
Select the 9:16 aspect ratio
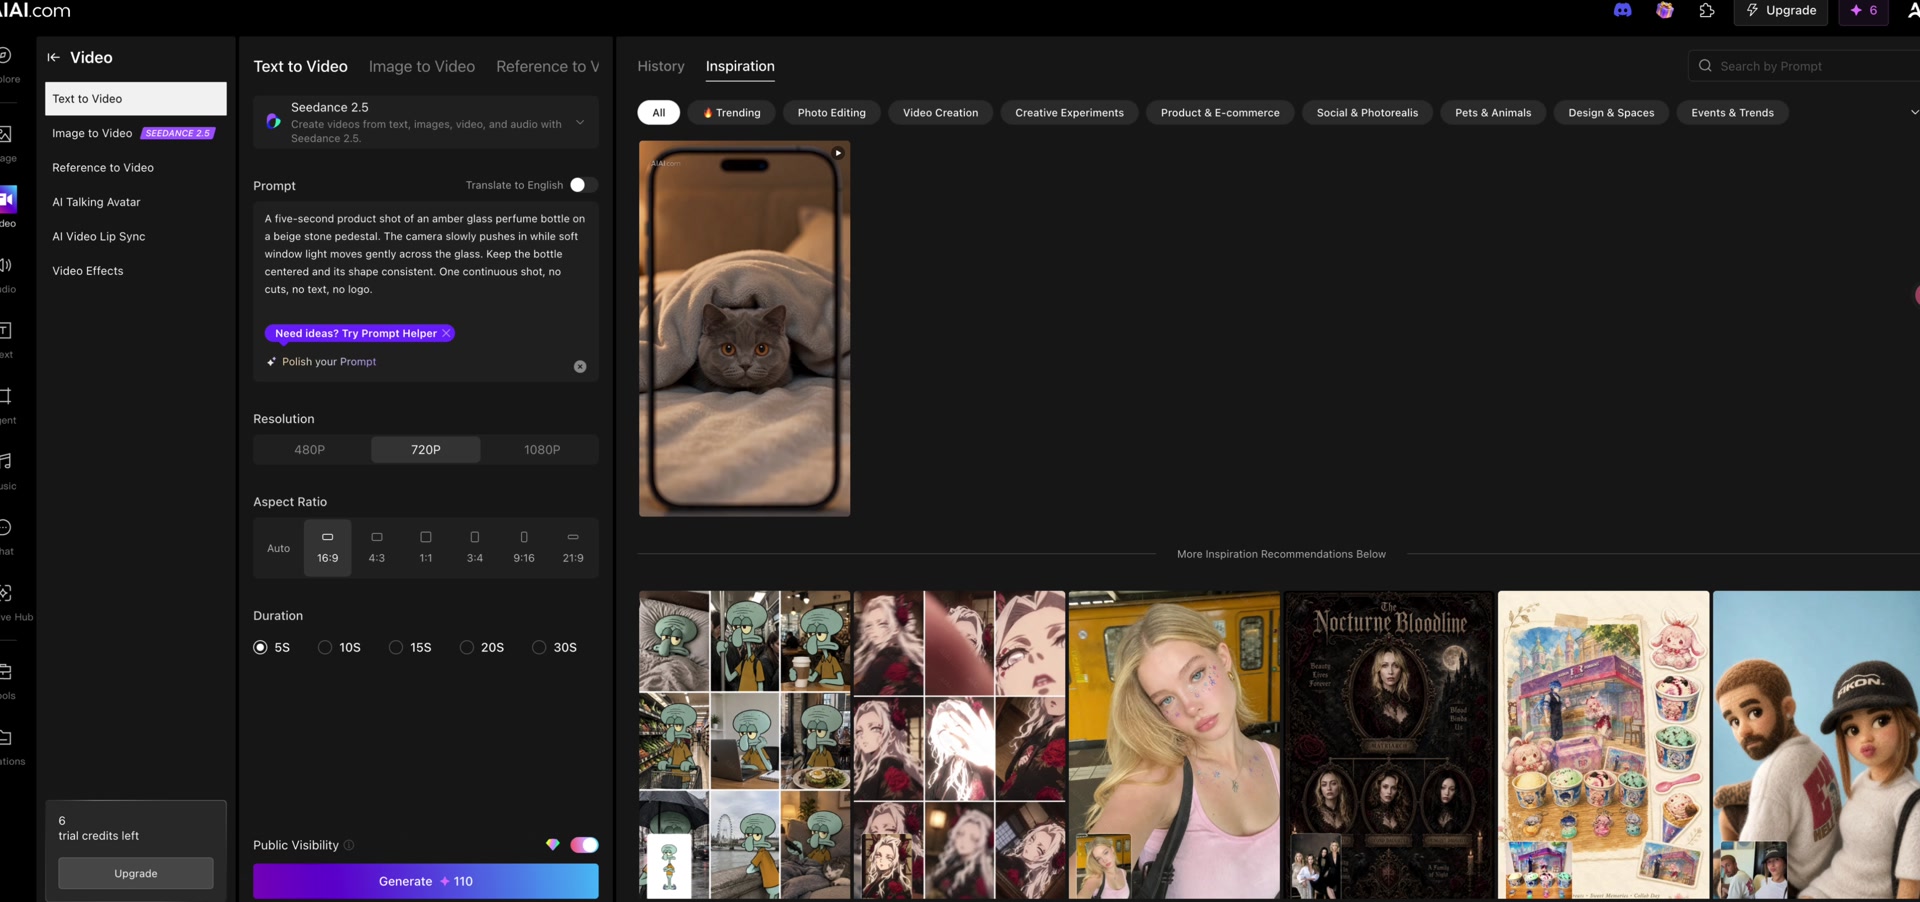(x=524, y=548)
